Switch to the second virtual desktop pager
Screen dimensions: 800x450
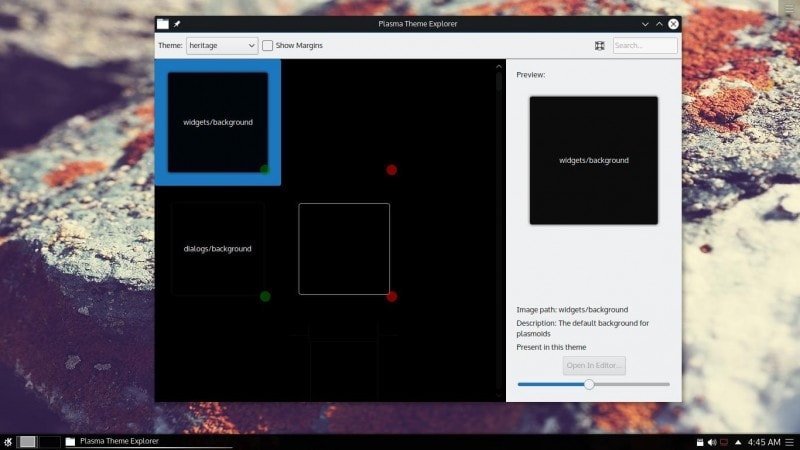[49, 442]
